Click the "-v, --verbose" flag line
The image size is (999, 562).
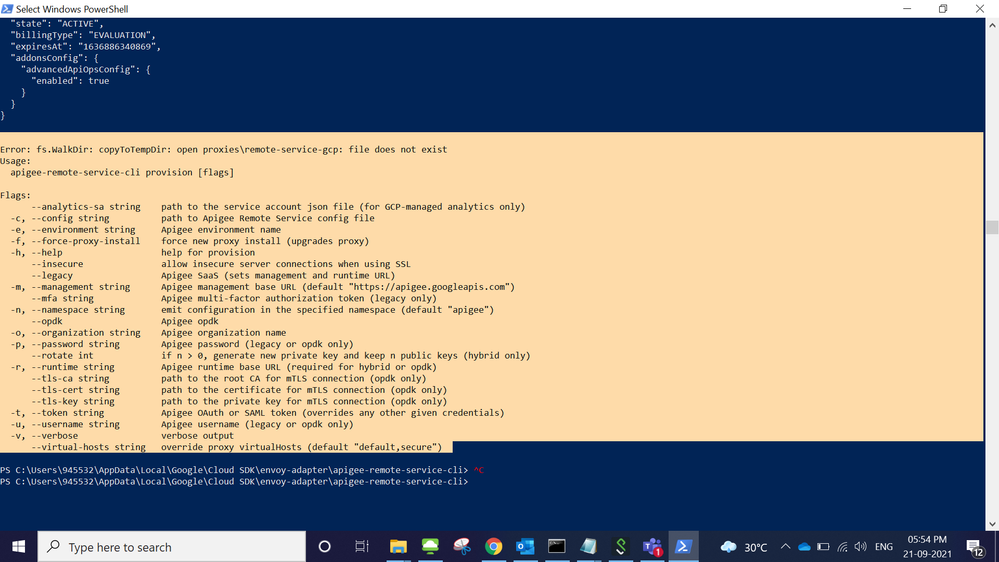tap(122, 436)
